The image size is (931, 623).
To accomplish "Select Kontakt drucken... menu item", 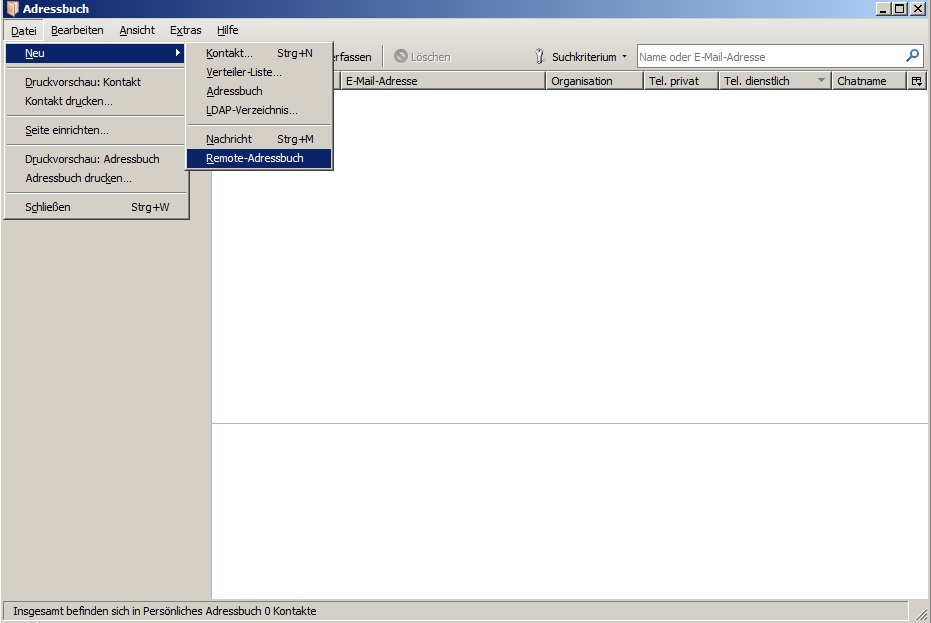I will click(x=95, y=101).
